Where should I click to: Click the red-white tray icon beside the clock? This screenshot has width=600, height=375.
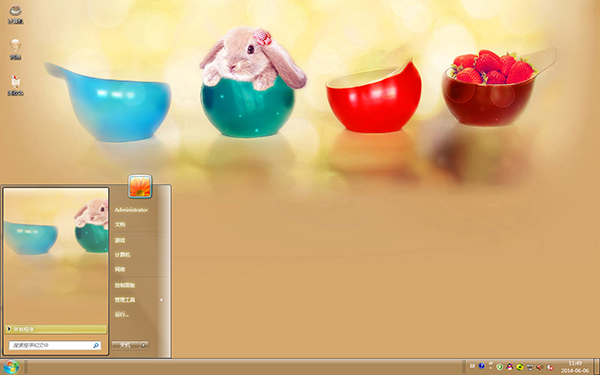pos(550,367)
